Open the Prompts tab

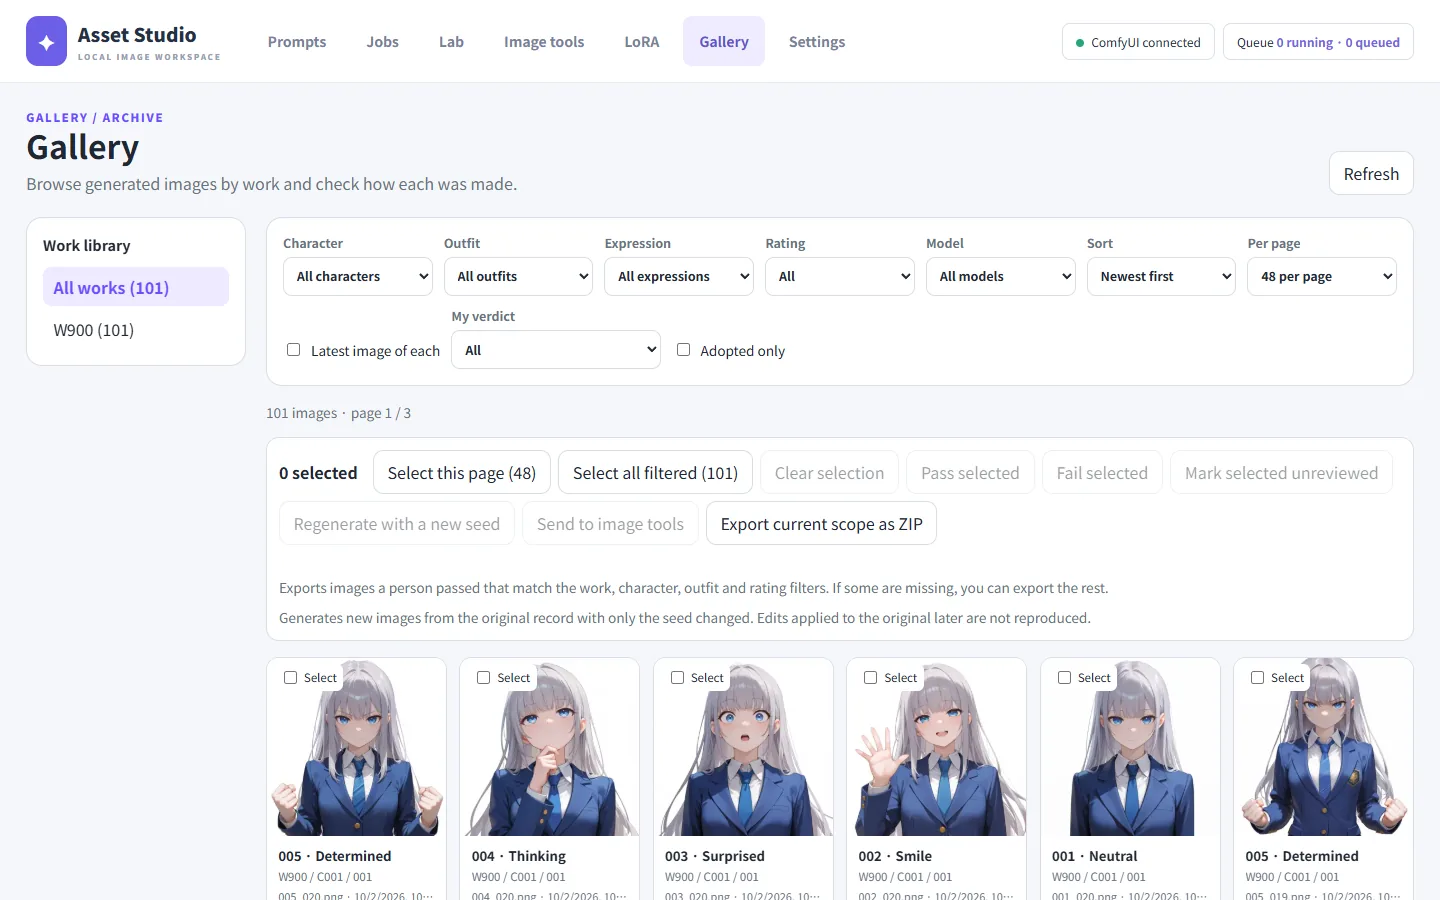click(x=297, y=41)
